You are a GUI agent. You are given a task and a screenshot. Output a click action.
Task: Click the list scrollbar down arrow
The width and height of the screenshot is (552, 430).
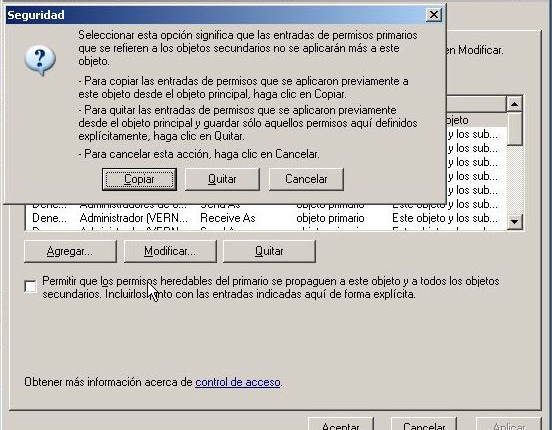tap(514, 222)
